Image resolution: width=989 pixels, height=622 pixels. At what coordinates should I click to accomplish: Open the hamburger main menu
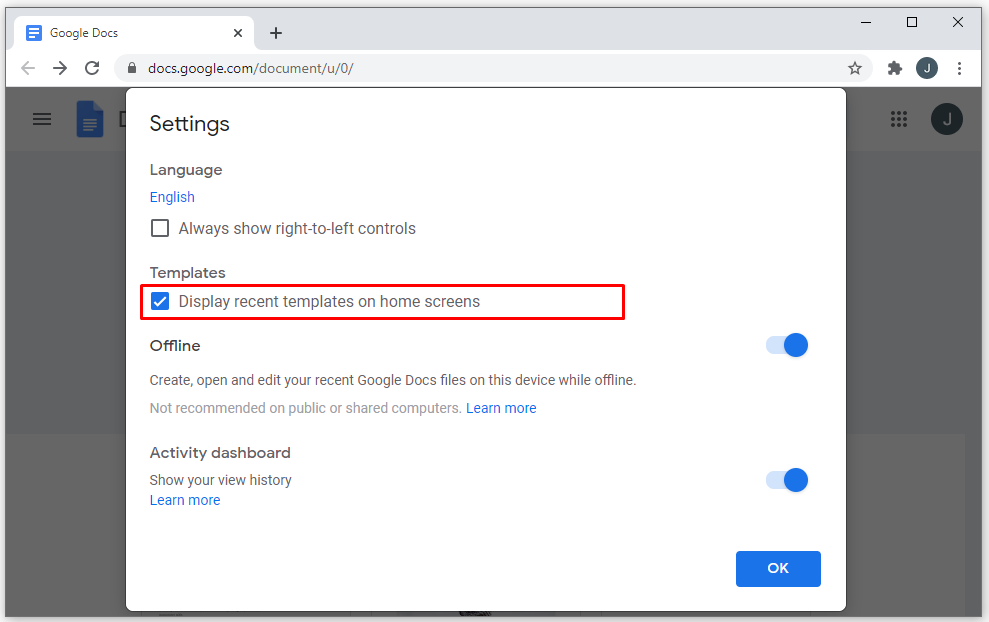42,119
